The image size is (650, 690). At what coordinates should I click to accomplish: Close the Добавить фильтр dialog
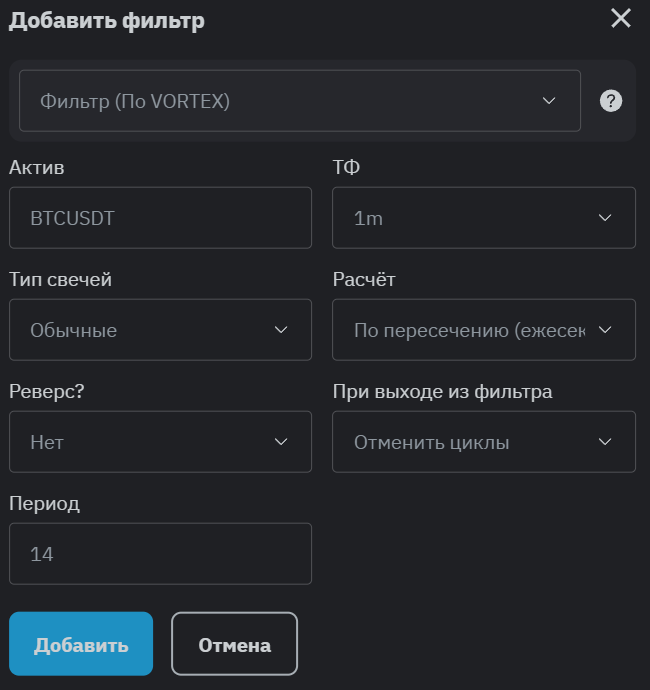(x=621, y=18)
